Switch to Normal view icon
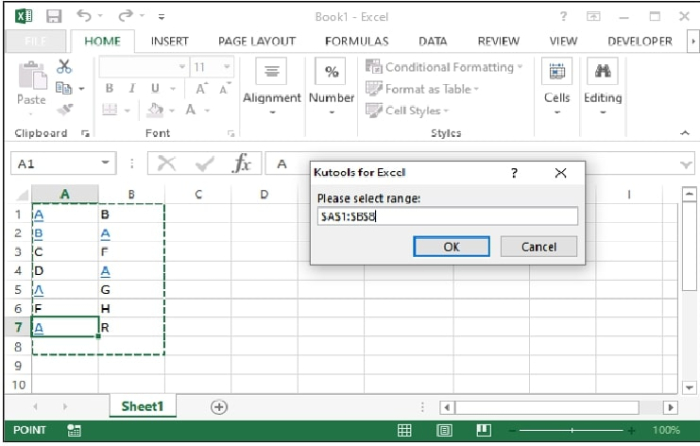The height and width of the screenshot is (446, 700). [404, 430]
